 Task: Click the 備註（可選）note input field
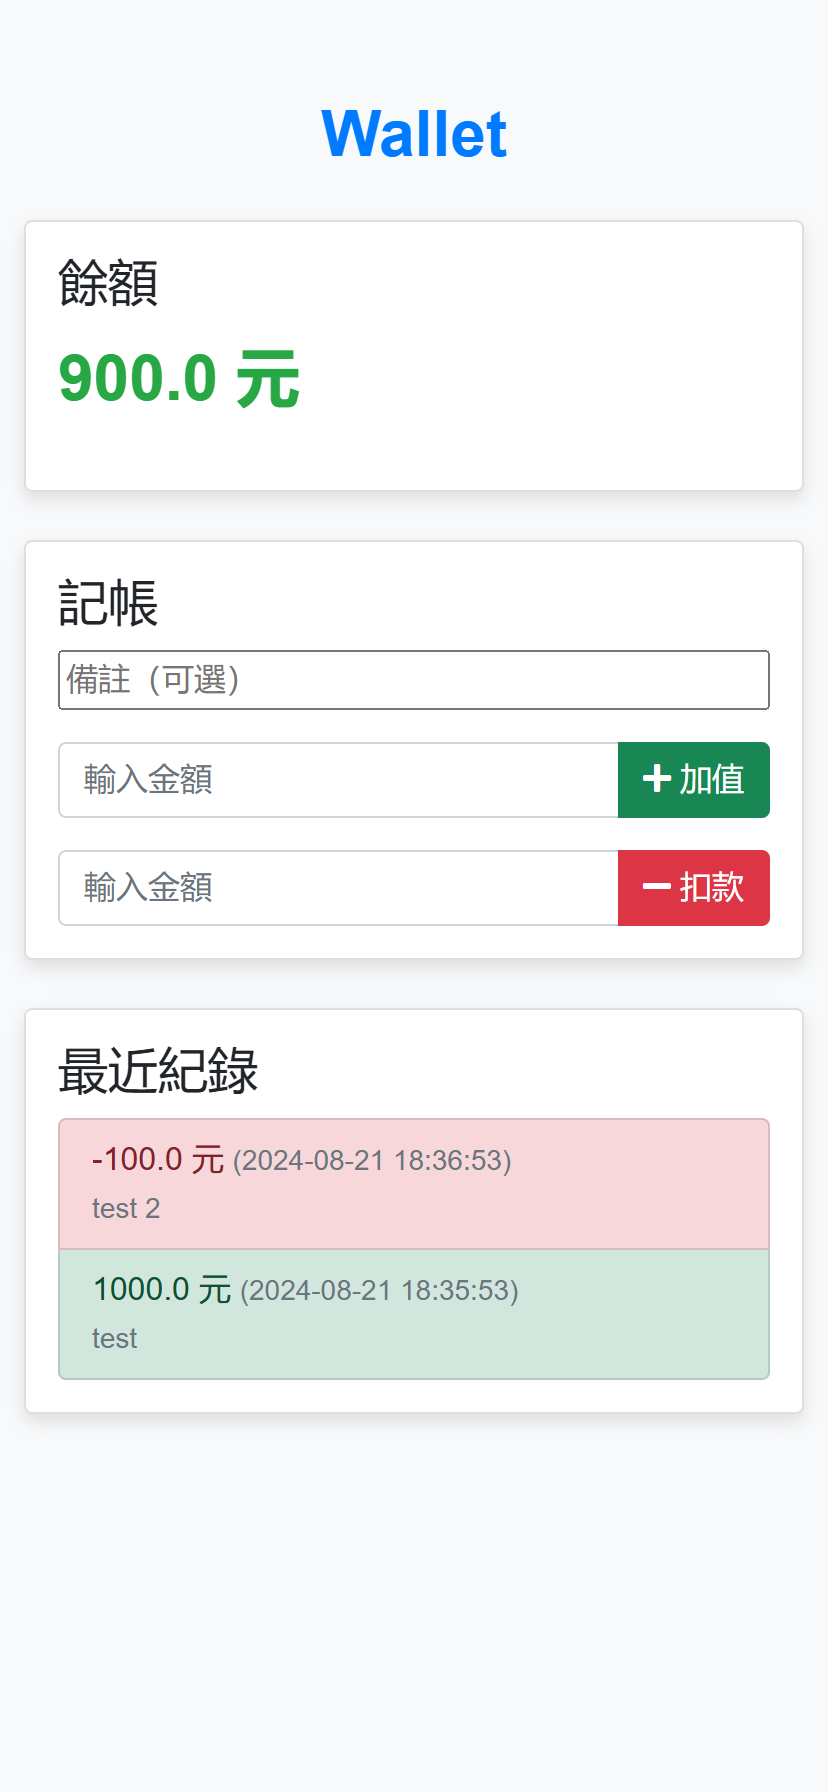[413, 680]
